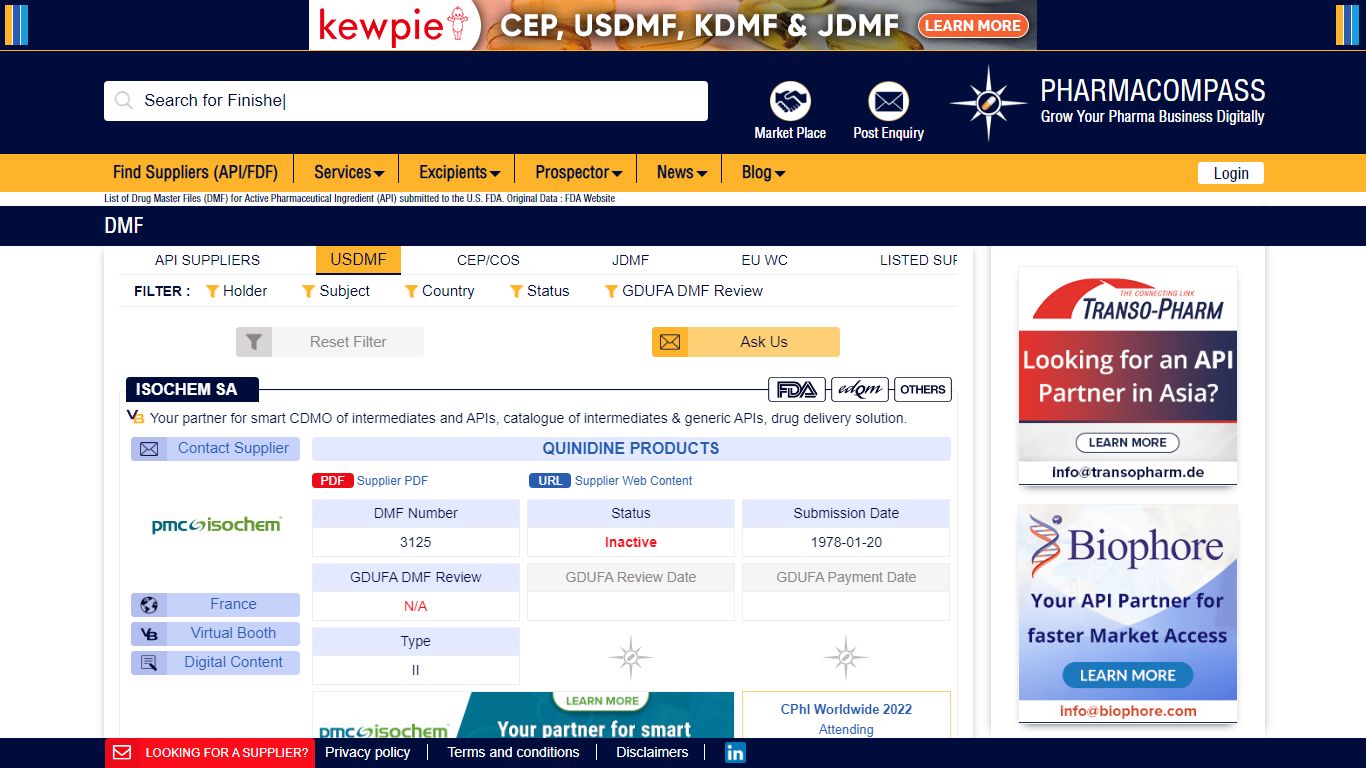The image size is (1366, 768).
Task: Click the Kewpie top banner ad
Action: [673, 25]
